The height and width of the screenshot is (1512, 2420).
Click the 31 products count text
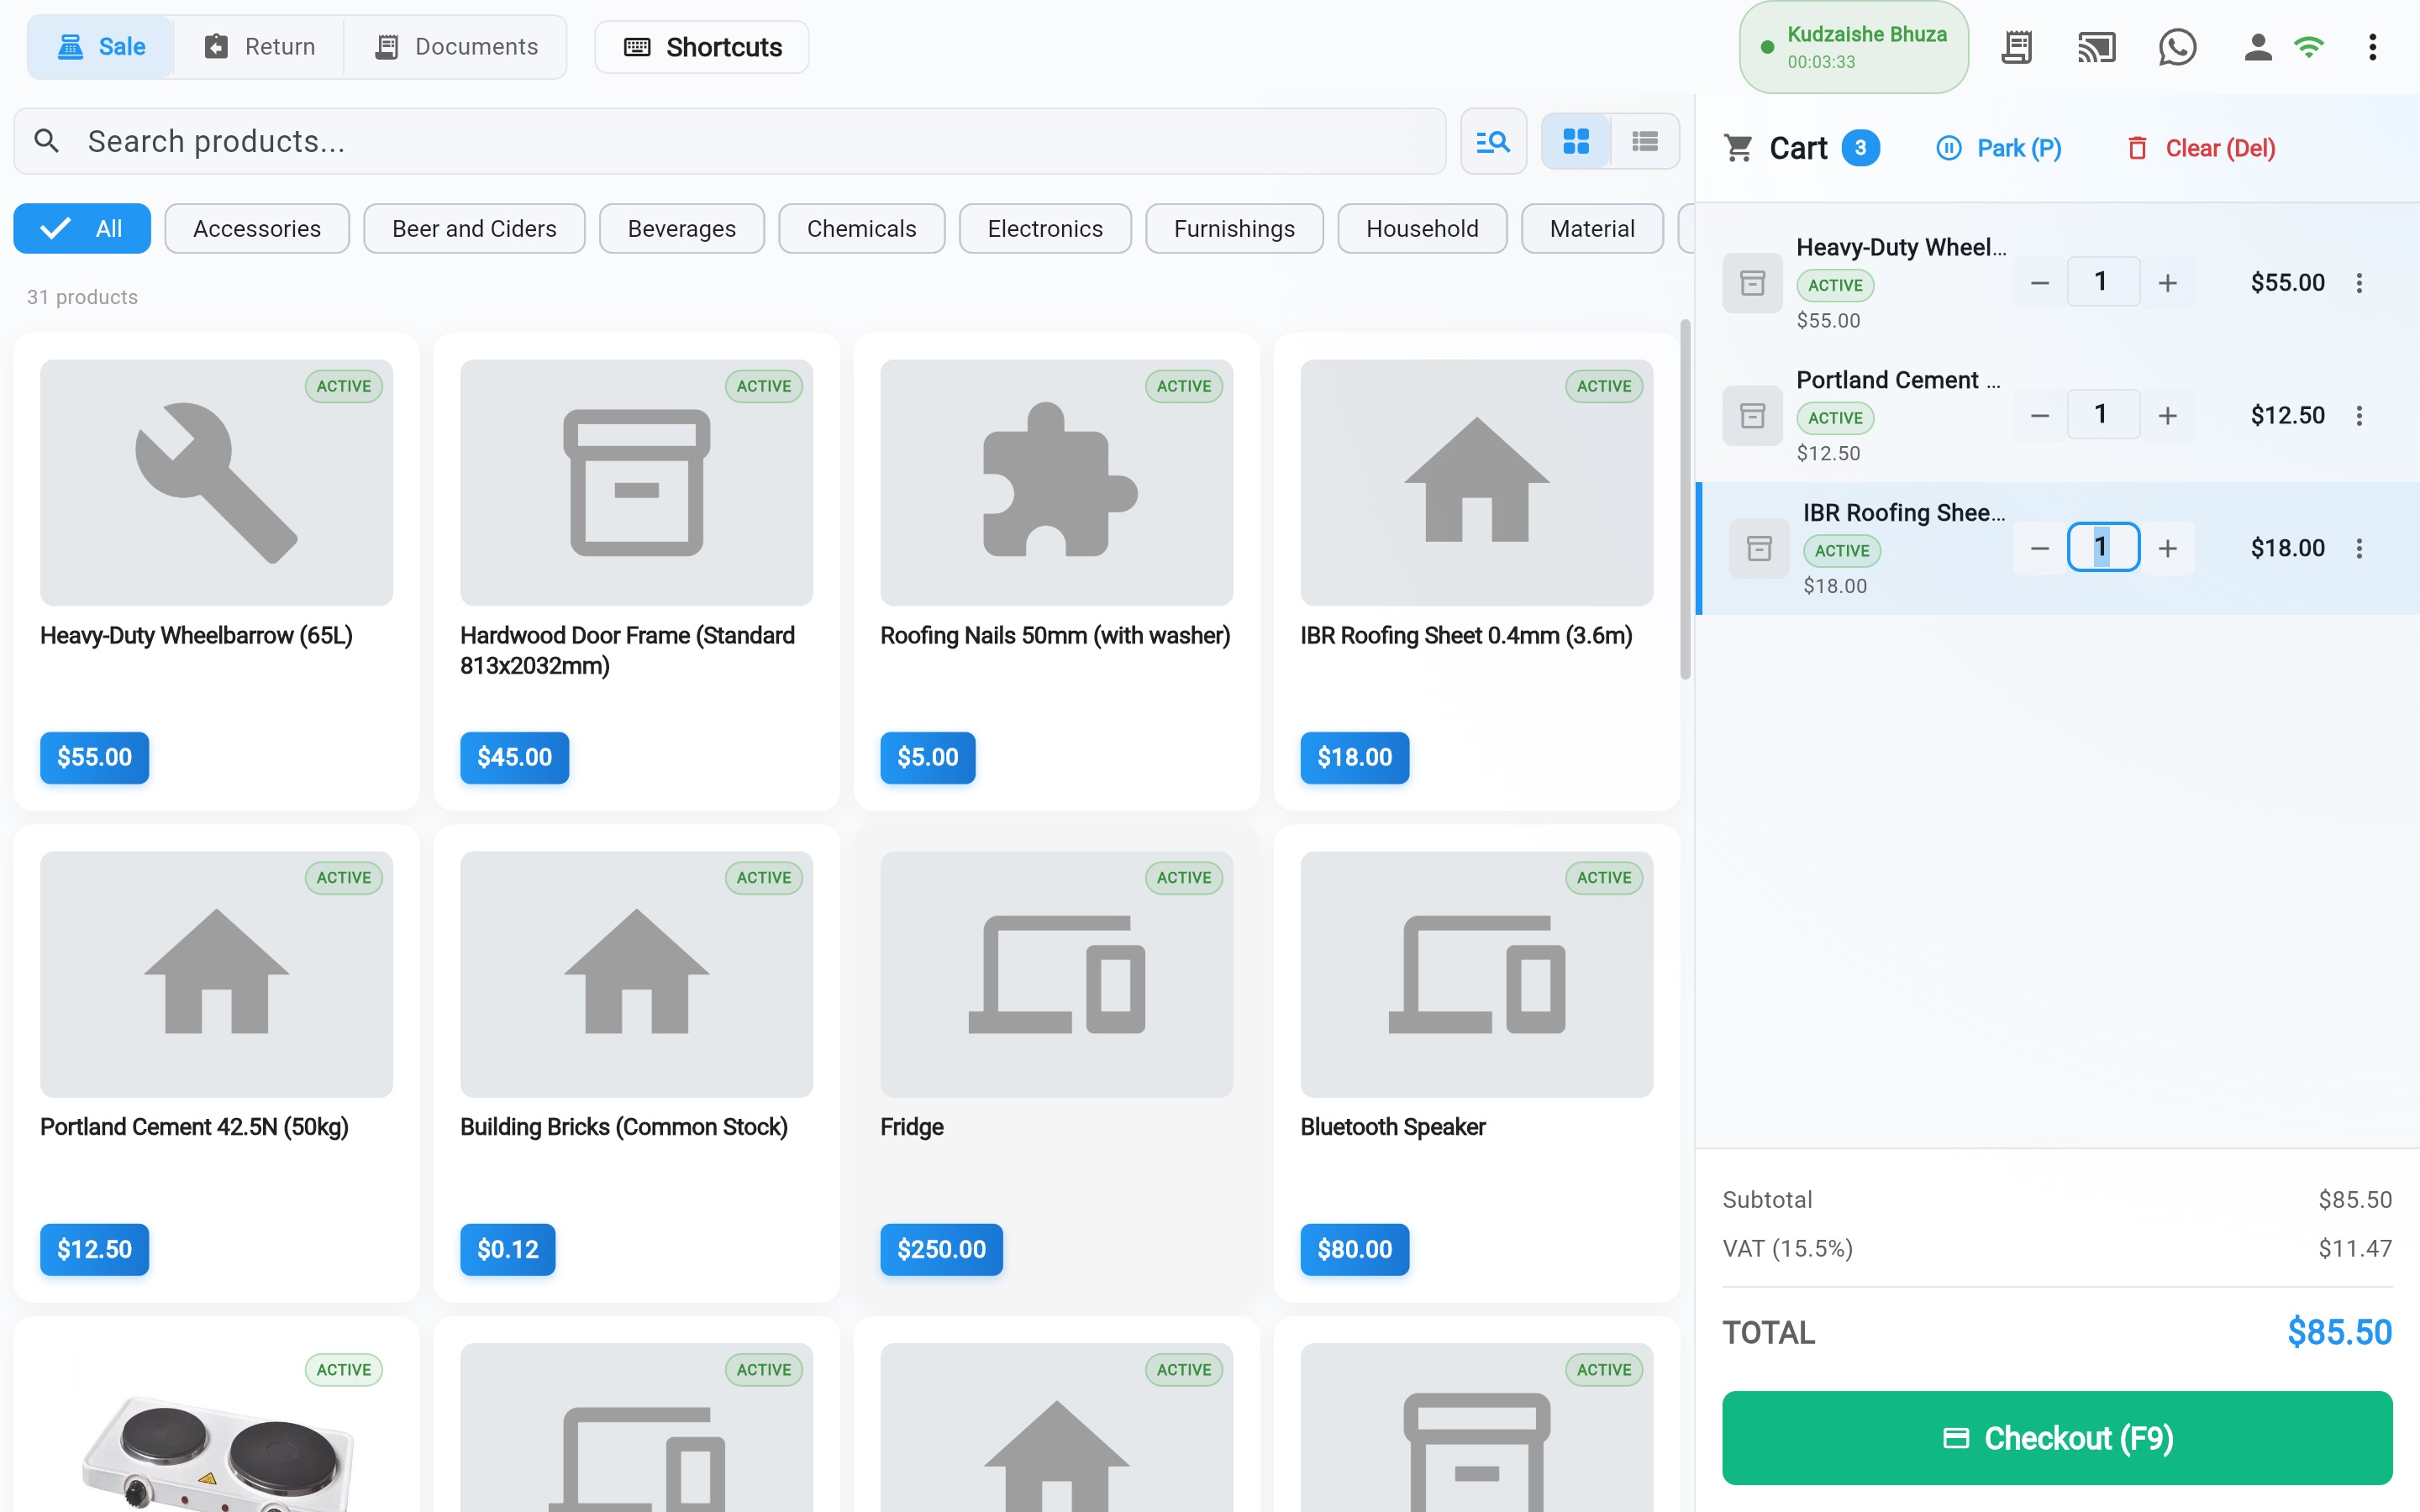tap(82, 297)
